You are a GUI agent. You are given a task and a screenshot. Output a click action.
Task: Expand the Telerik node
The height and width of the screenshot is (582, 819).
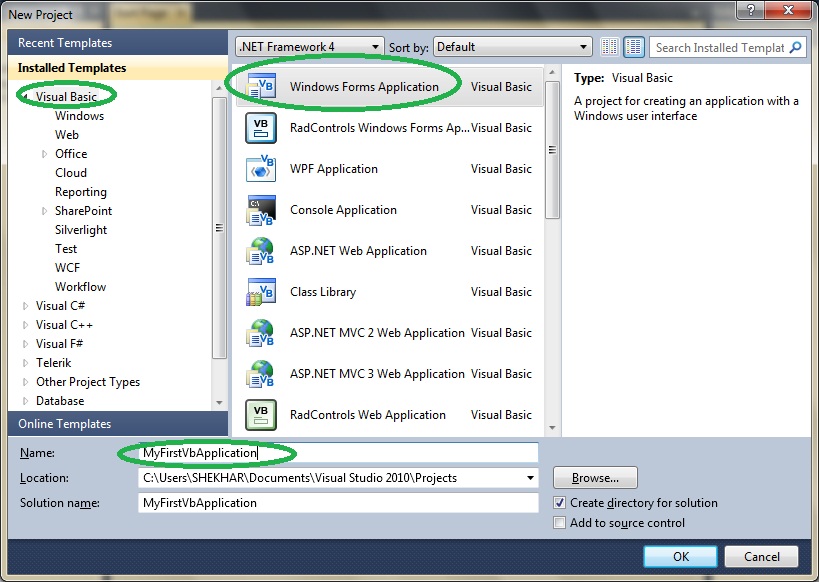tap(25, 363)
